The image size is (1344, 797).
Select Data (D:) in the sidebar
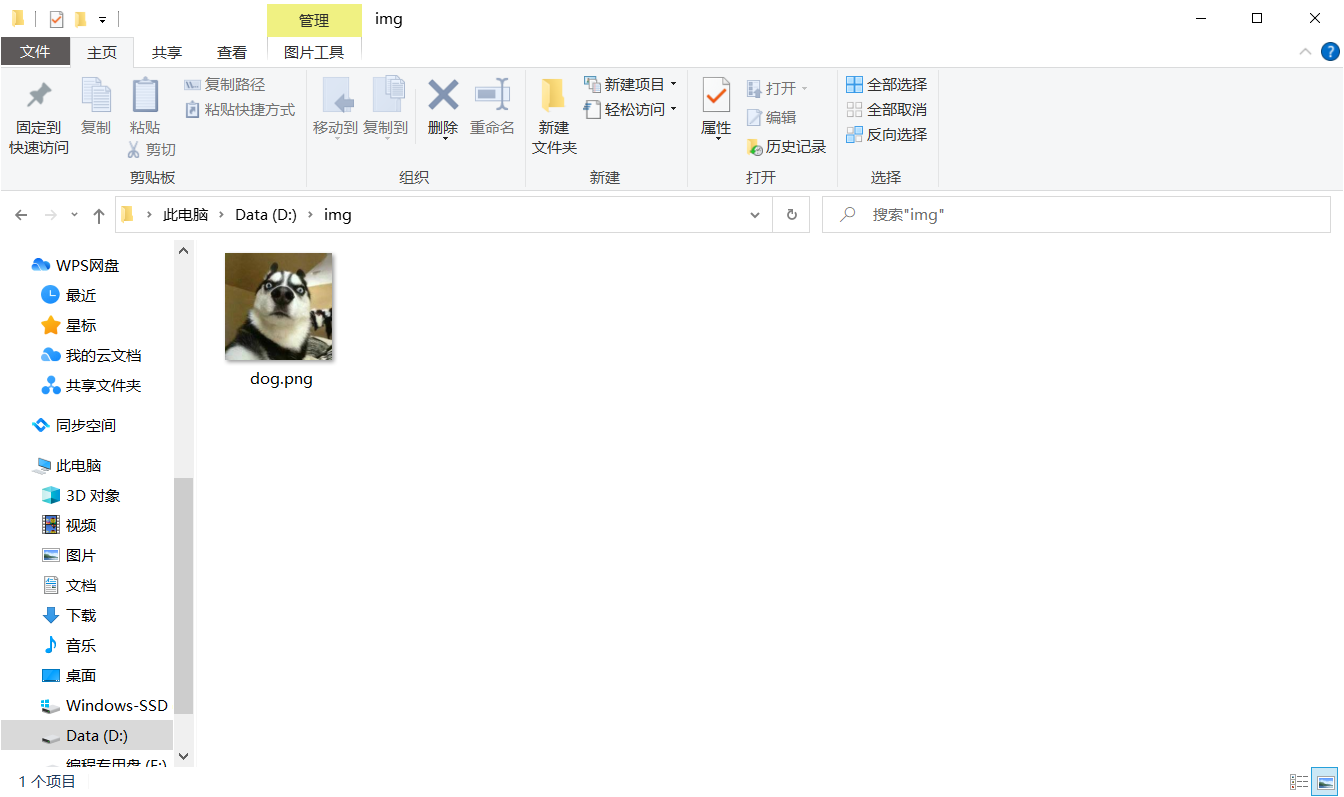coord(86,735)
